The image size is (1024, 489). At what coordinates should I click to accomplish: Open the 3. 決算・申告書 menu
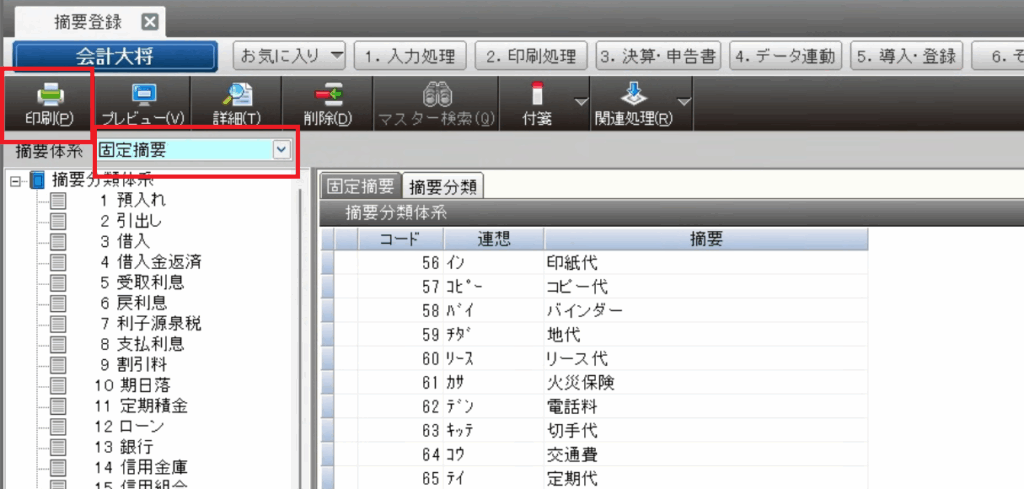pyautogui.click(x=658, y=55)
